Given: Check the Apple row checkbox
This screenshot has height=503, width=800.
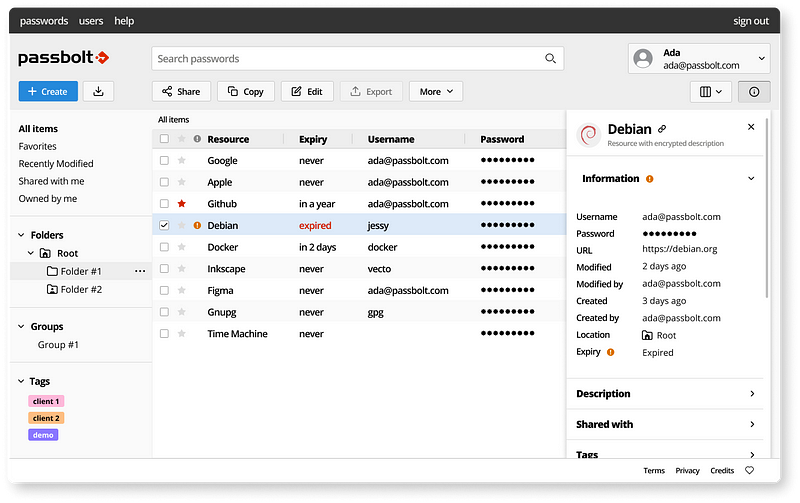Looking at the screenshot, I should 164,182.
